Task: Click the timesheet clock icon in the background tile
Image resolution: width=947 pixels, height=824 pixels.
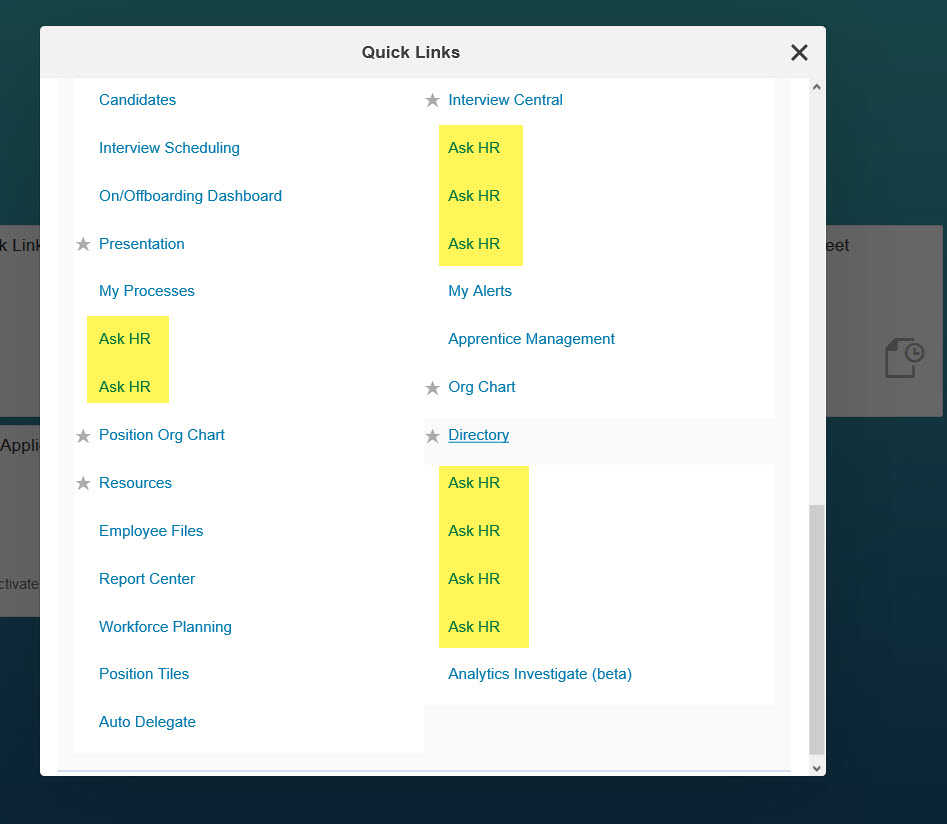Action: click(x=904, y=358)
